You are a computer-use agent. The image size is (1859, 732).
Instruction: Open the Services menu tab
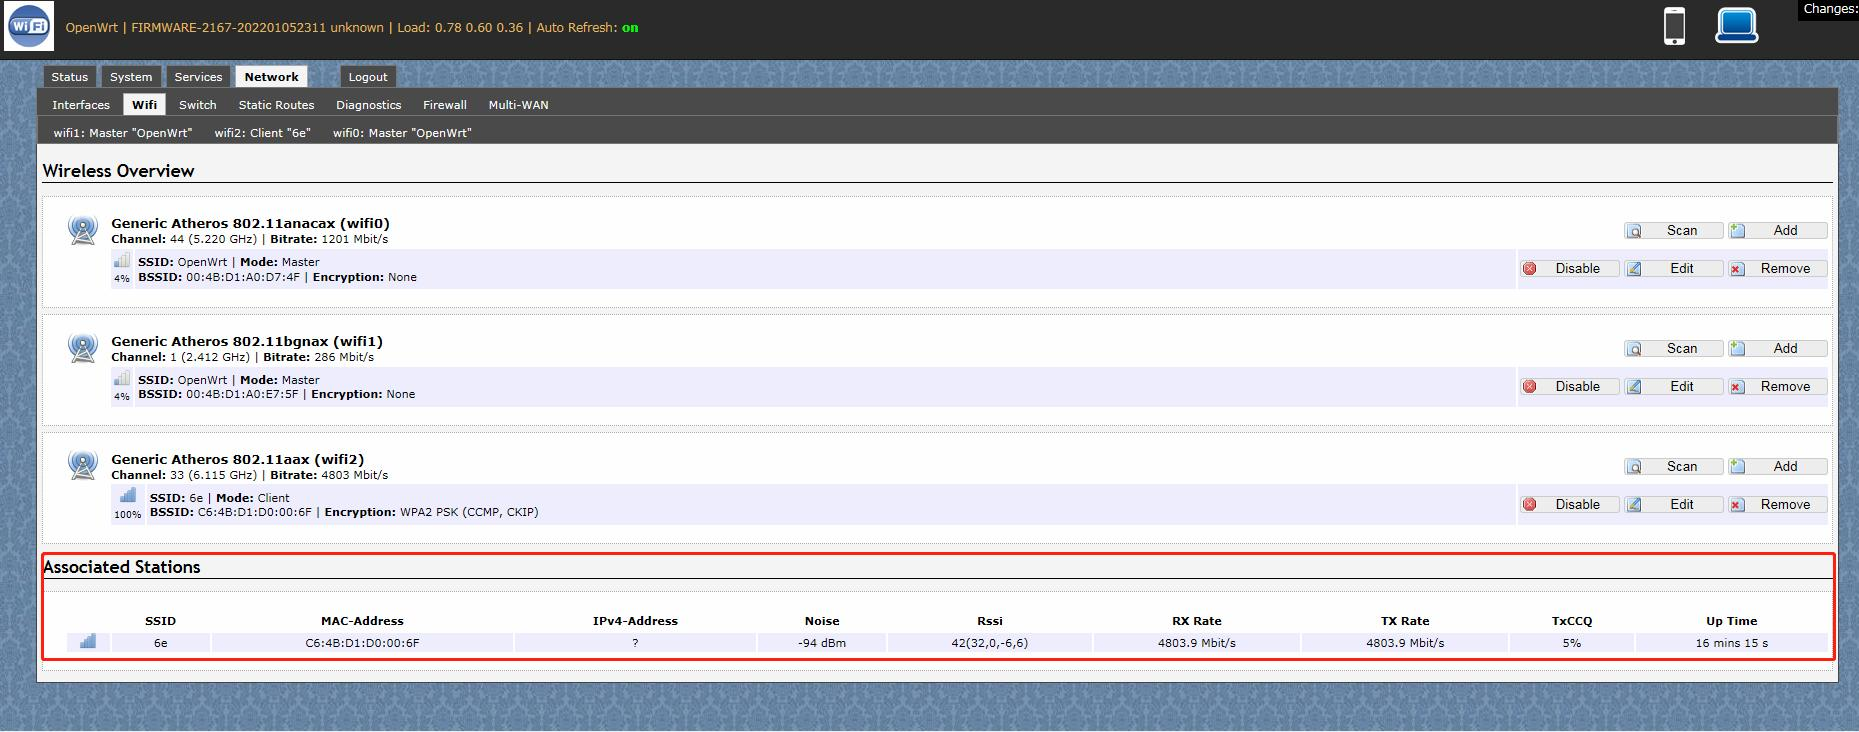[198, 77]
